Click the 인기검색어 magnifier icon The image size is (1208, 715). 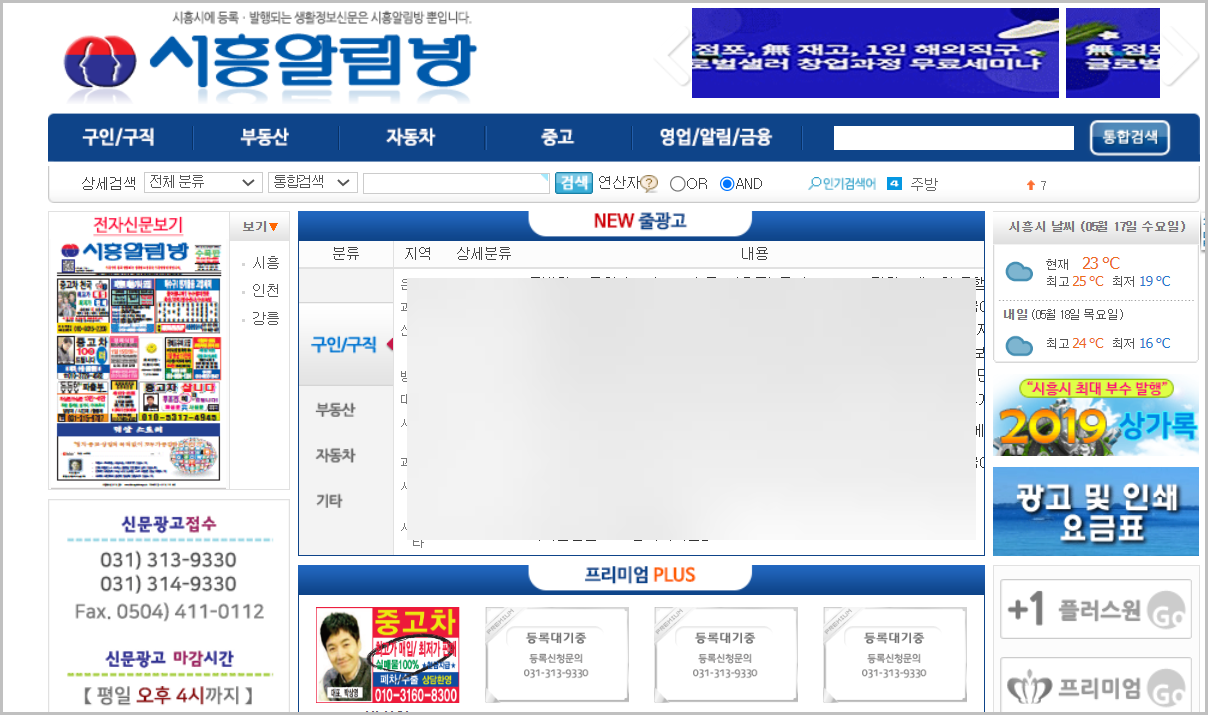point(814,184)
